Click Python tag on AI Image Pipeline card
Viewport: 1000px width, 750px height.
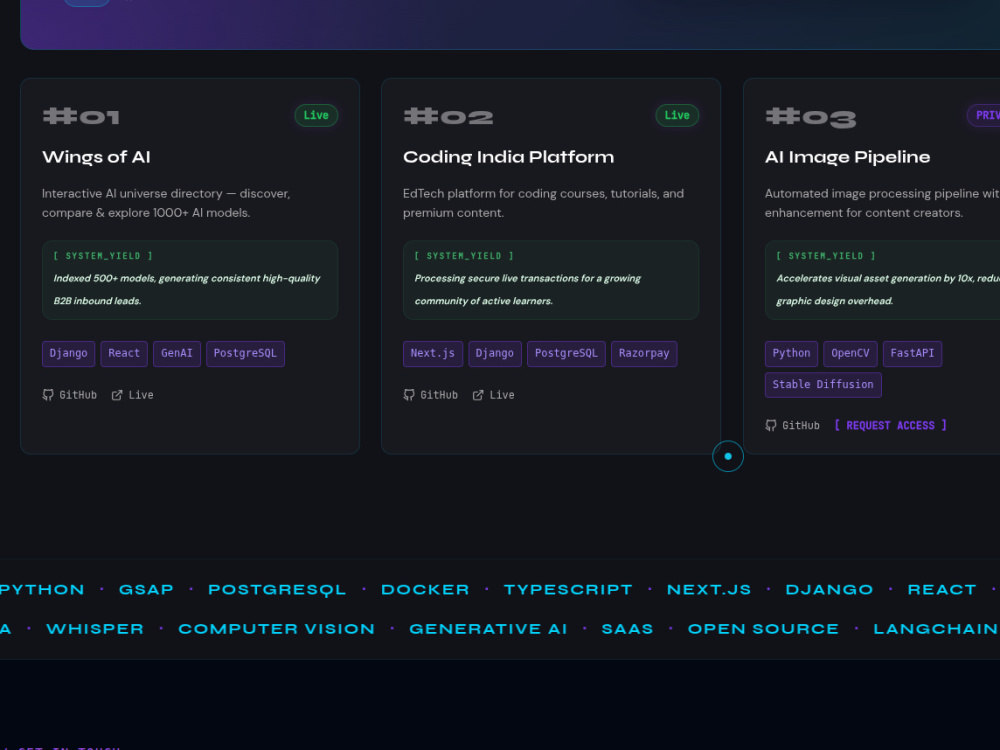tap(791, 353)
